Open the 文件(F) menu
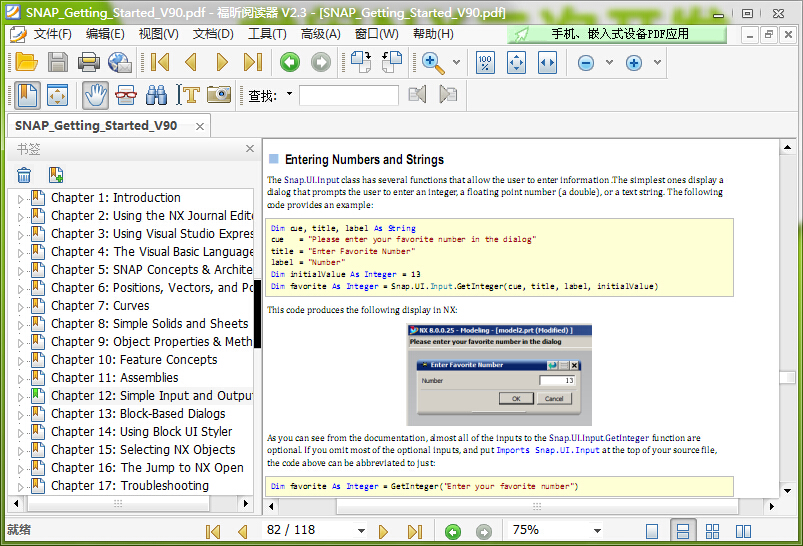This screenshot has height=546, width=803. 52,33
